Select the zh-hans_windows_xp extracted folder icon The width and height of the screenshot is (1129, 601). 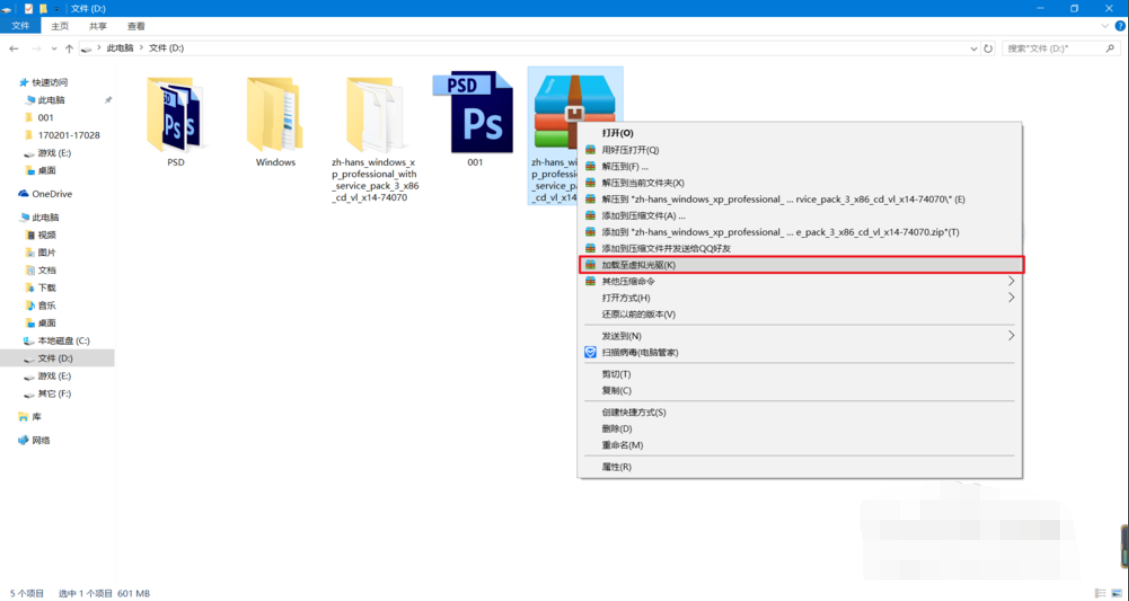click(x=375, y=114)
